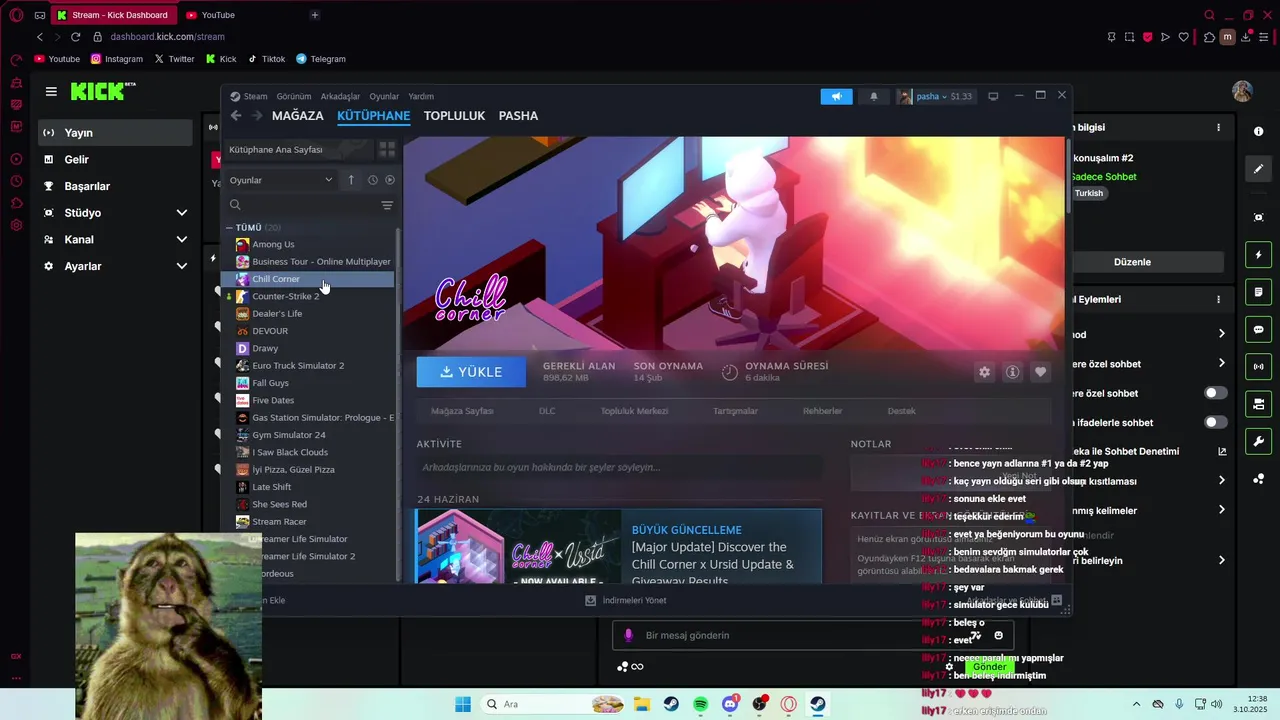Screen dimensions: 1280x720
Task: Go forward with Steam's right navigation arrow
Action: pyautogui.click(x=257, y=116)
